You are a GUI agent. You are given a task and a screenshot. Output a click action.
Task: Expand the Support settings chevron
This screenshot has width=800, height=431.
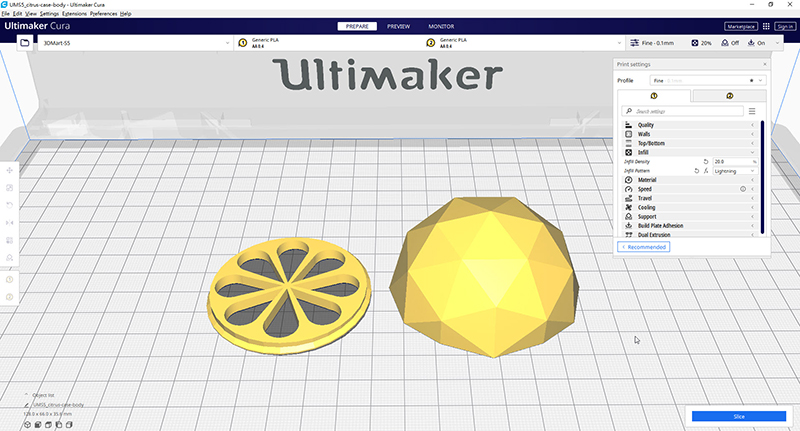(x=752, y=217)
